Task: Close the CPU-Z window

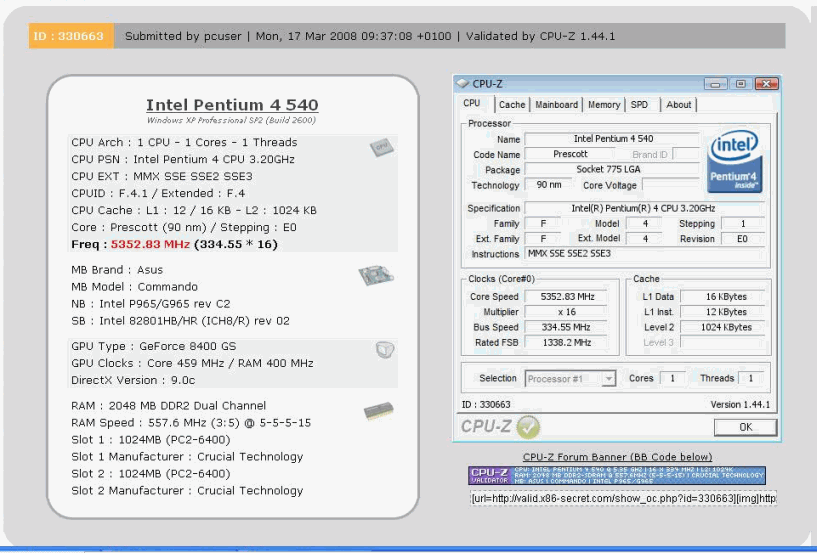Action: 766,84
